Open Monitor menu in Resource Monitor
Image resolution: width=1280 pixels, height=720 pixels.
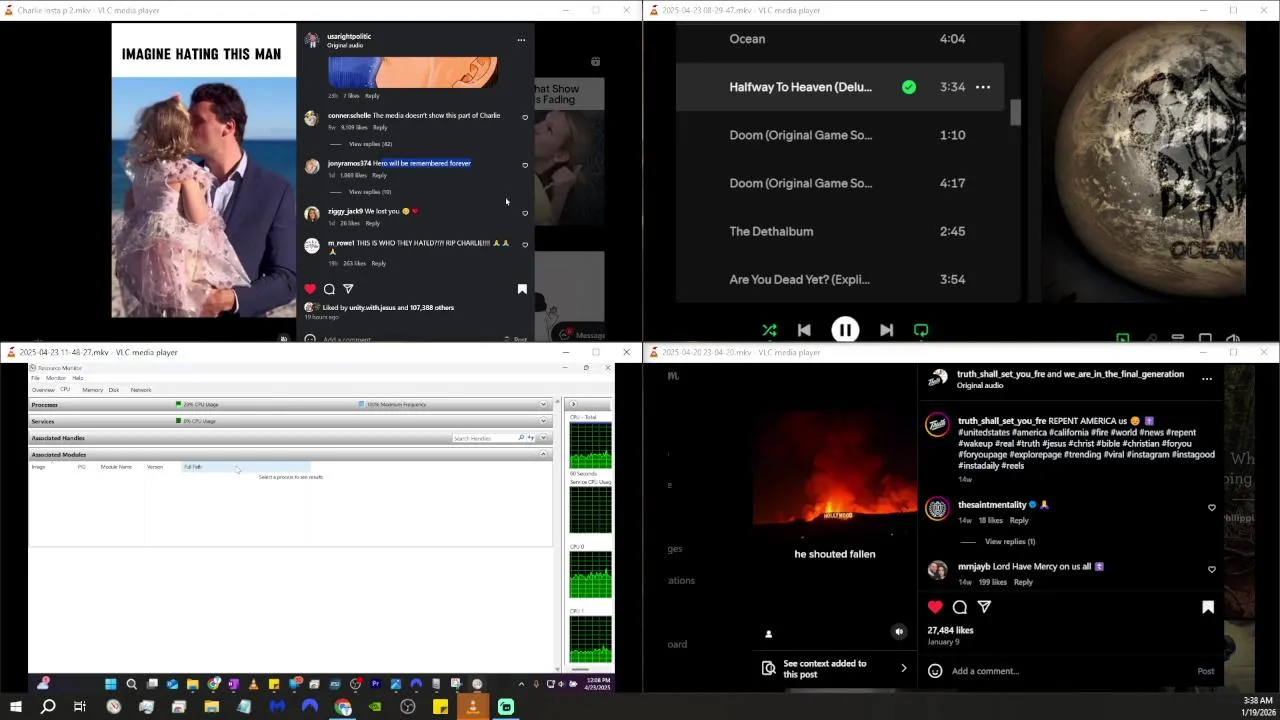(x=56, y=378)
